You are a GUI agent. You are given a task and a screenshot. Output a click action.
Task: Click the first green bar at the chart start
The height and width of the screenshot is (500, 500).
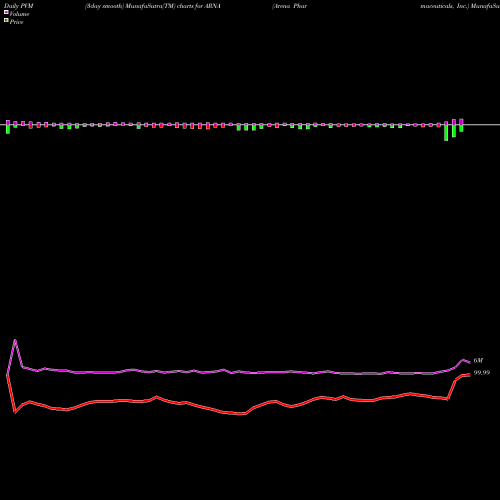coord(8,129)
